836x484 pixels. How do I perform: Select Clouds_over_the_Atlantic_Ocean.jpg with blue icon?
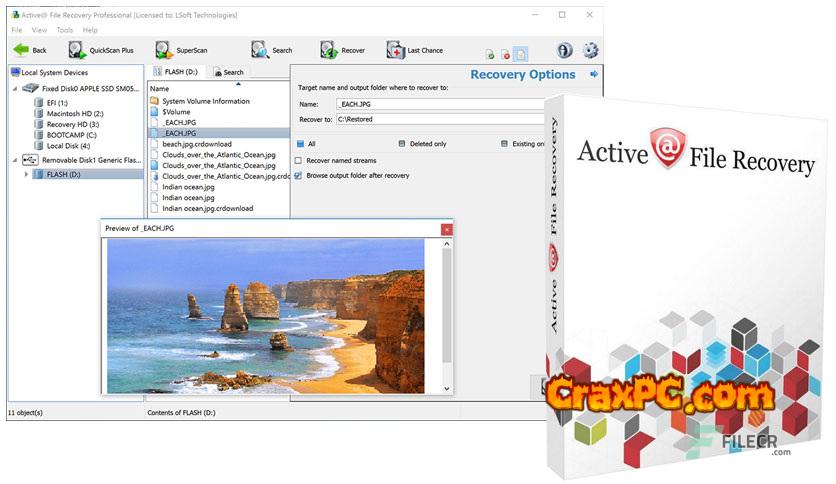click(213, 165)
